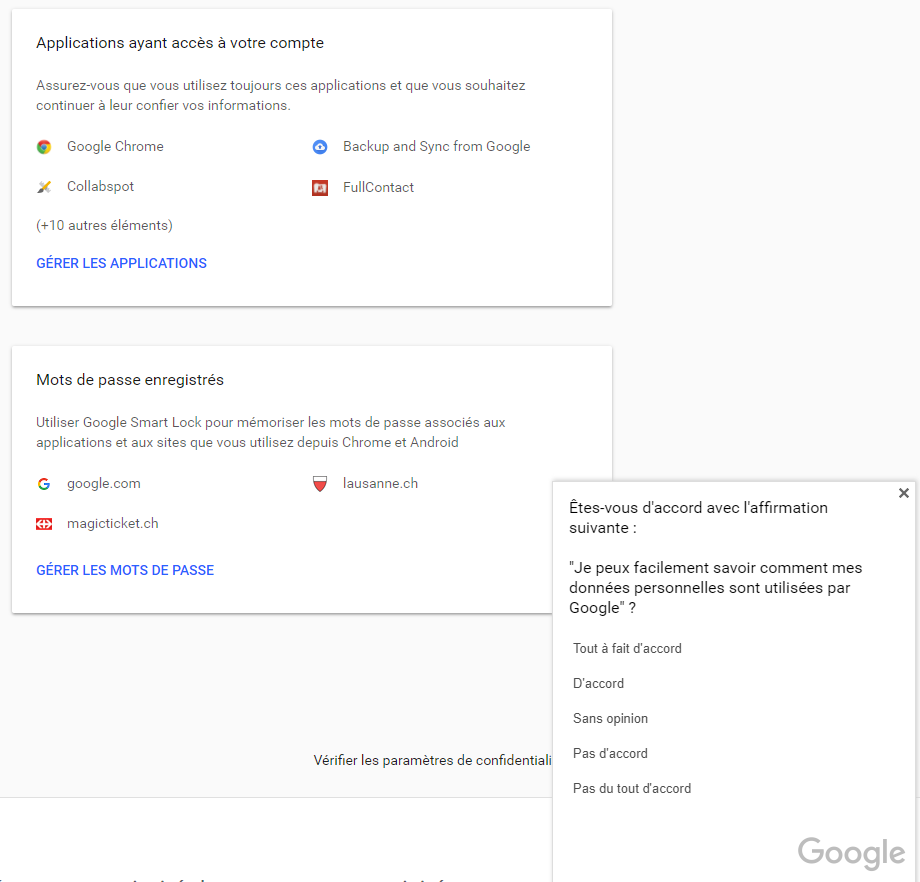Click 'Vérifier les paramètres de confidentialité' link
The image size is (920, 882).
click(x=432, y=761)
